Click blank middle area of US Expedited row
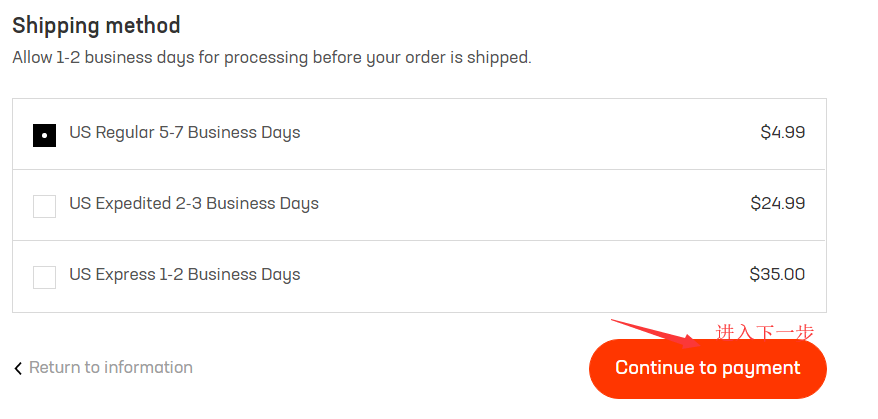The height and width of the screenshot is (419, 878). [x=520, y=204]
